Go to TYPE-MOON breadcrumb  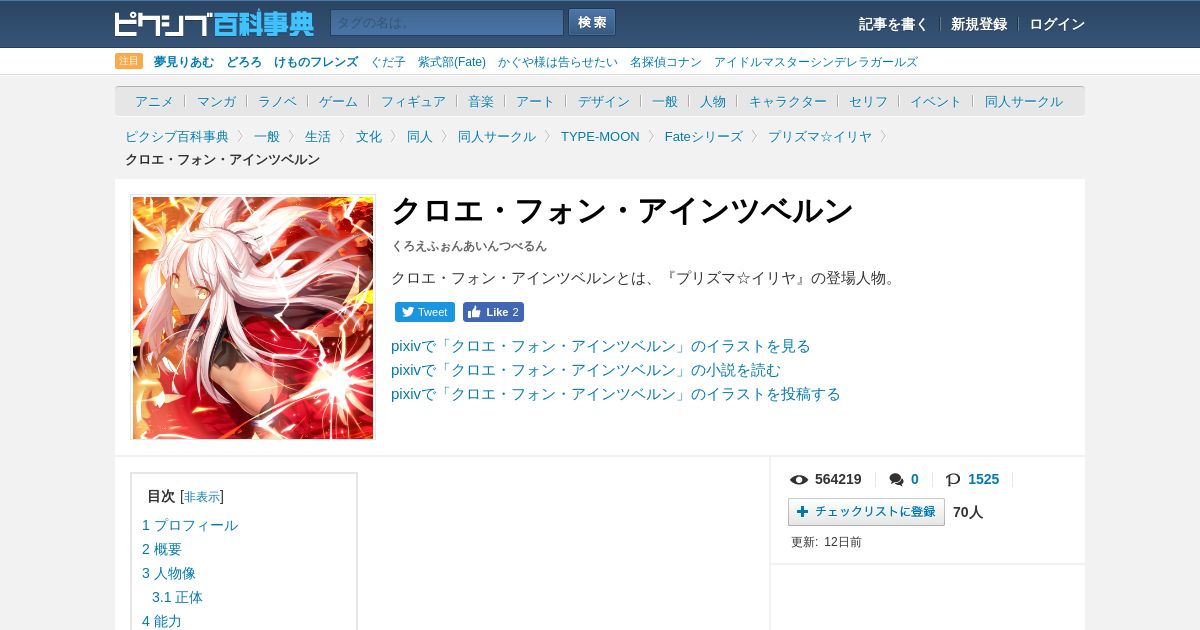(x=600, y=136)
